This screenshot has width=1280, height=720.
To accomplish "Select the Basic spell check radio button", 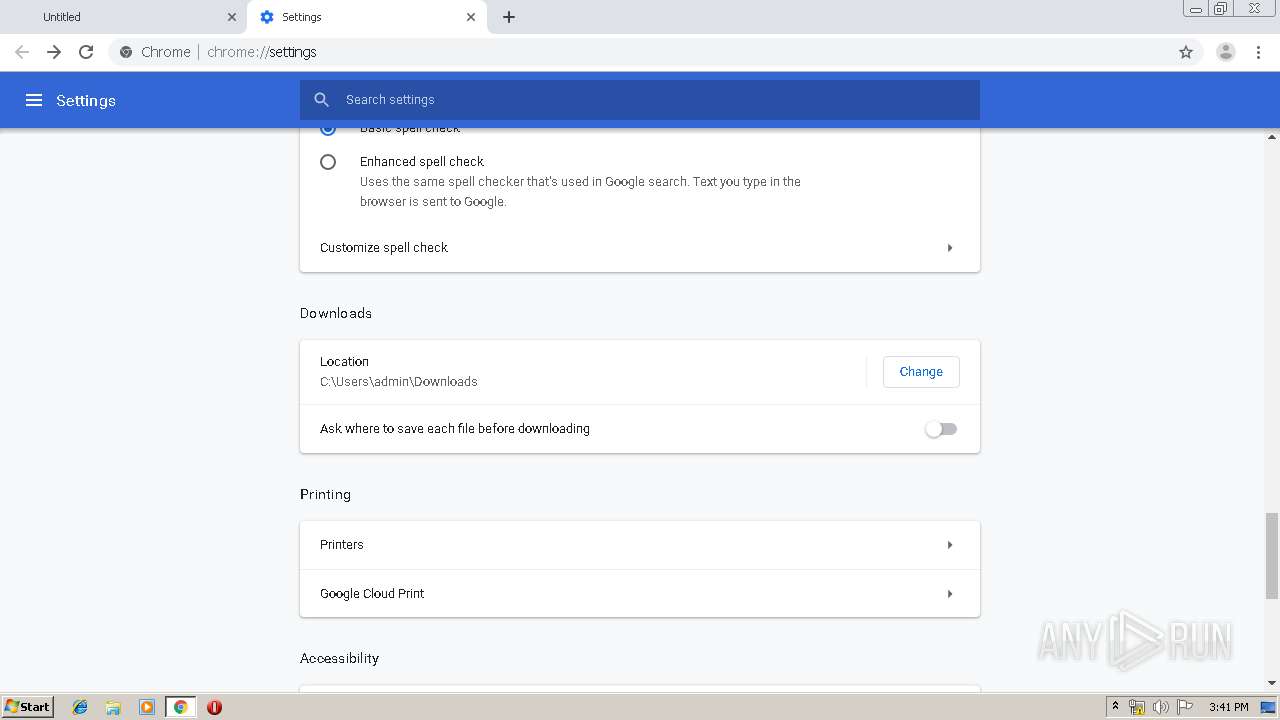I will [x=328, y=129].
